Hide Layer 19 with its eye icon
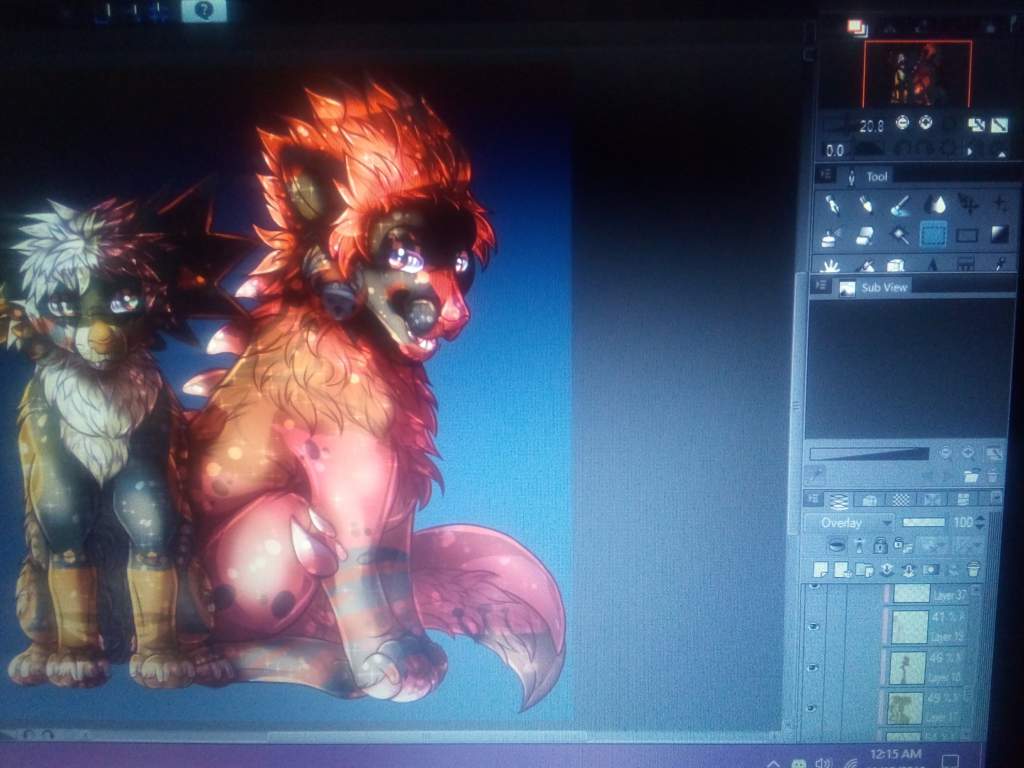This screenshot has width=1024, height=768. point(813,626)
